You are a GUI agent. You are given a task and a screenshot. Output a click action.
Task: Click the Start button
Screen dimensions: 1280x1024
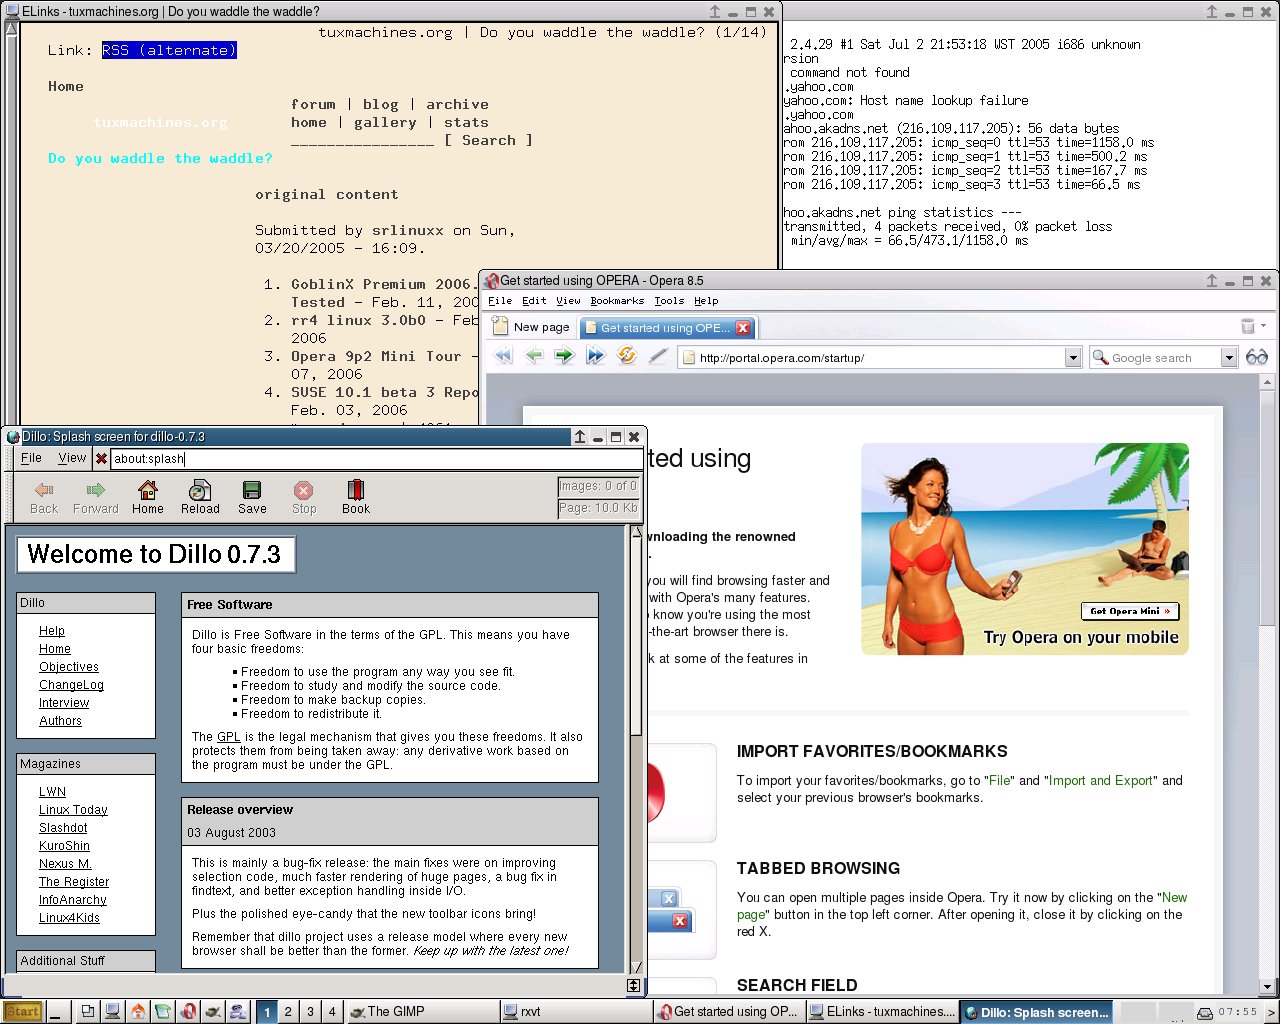pyautogui.click(x=22, y=1011)
